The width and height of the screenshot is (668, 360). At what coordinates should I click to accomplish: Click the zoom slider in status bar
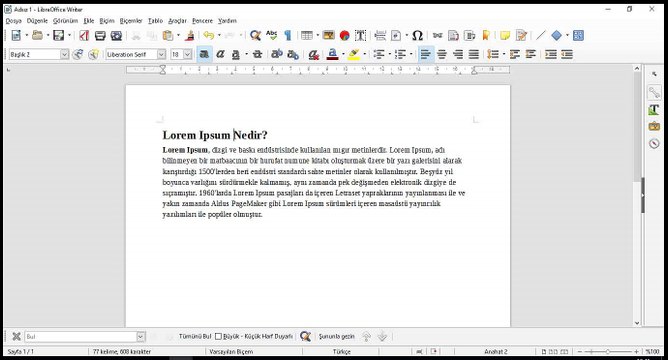click(608, 351)
